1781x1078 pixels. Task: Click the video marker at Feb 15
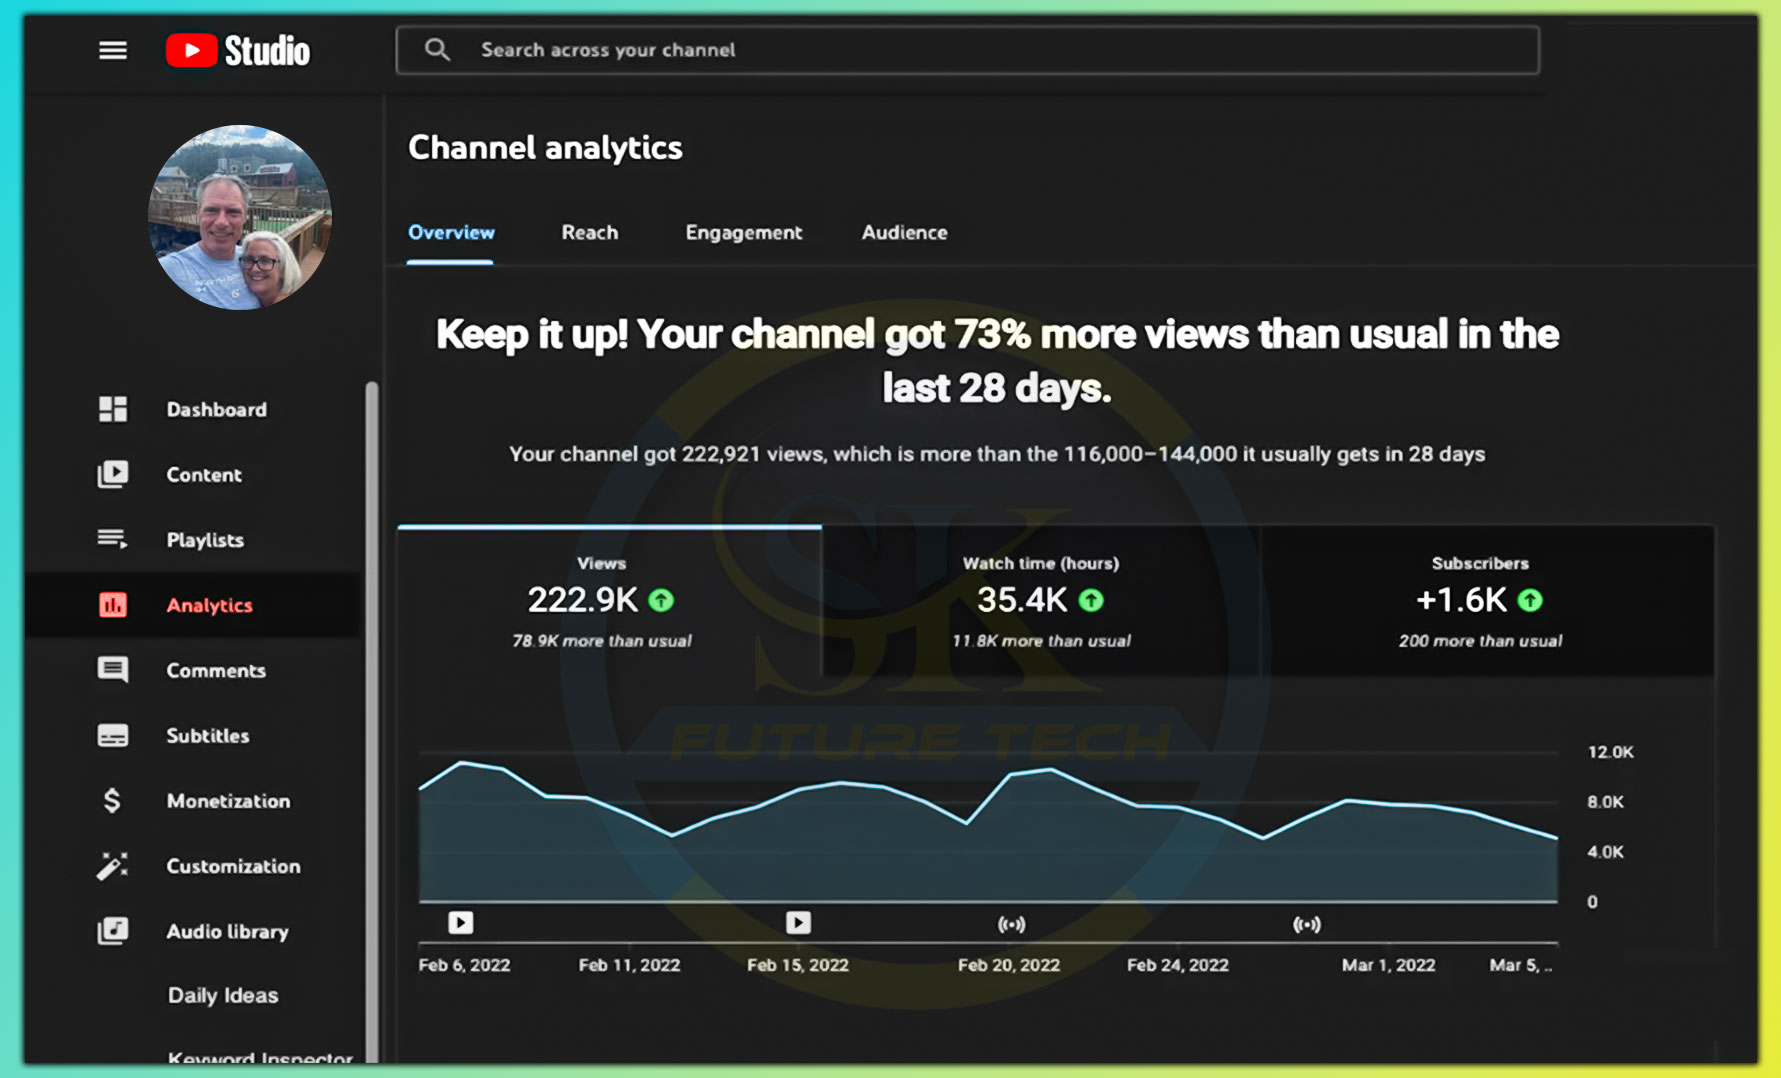(x=798, y=923)
